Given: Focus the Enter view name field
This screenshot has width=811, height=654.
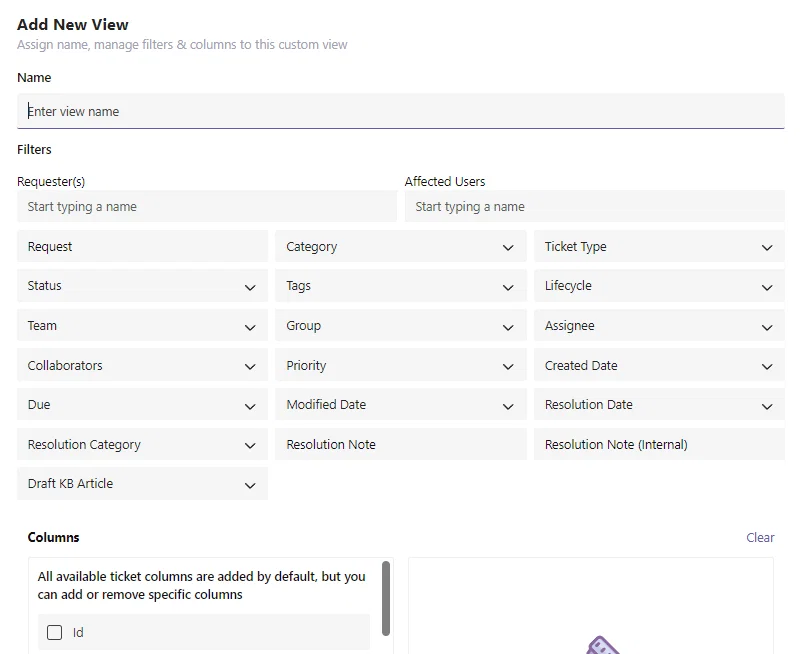Looking at the screenshot, I should 401,111.
